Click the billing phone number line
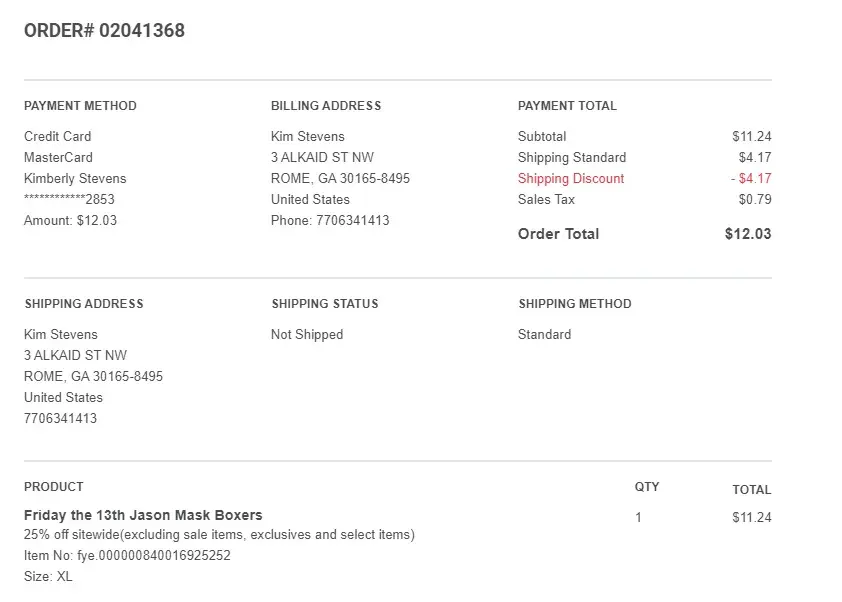The height and width of the screenshot is (602, 842). pos(330,220)
